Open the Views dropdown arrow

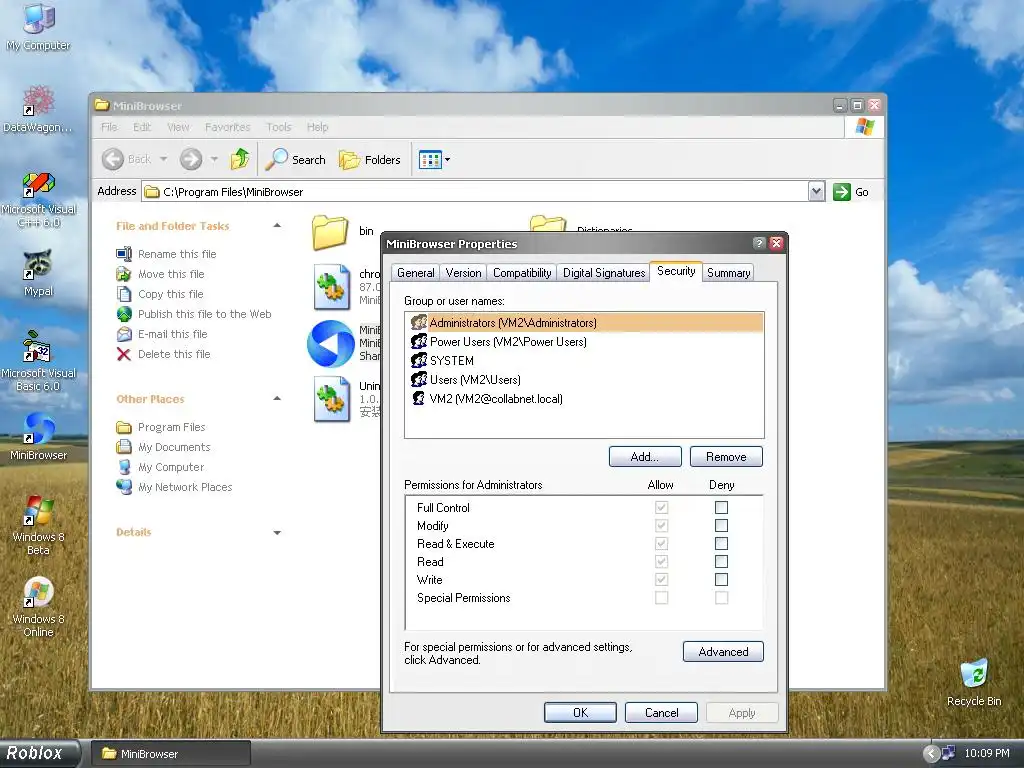coord(447,159)
